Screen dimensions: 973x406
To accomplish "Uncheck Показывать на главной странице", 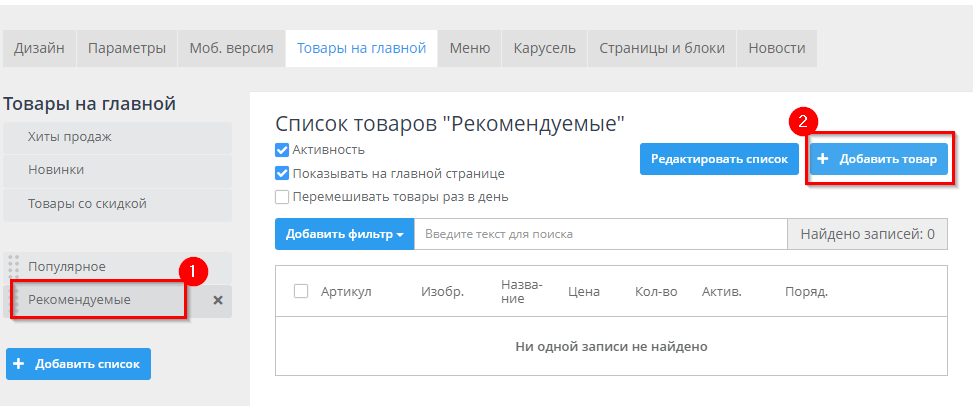I will point(282,173).
